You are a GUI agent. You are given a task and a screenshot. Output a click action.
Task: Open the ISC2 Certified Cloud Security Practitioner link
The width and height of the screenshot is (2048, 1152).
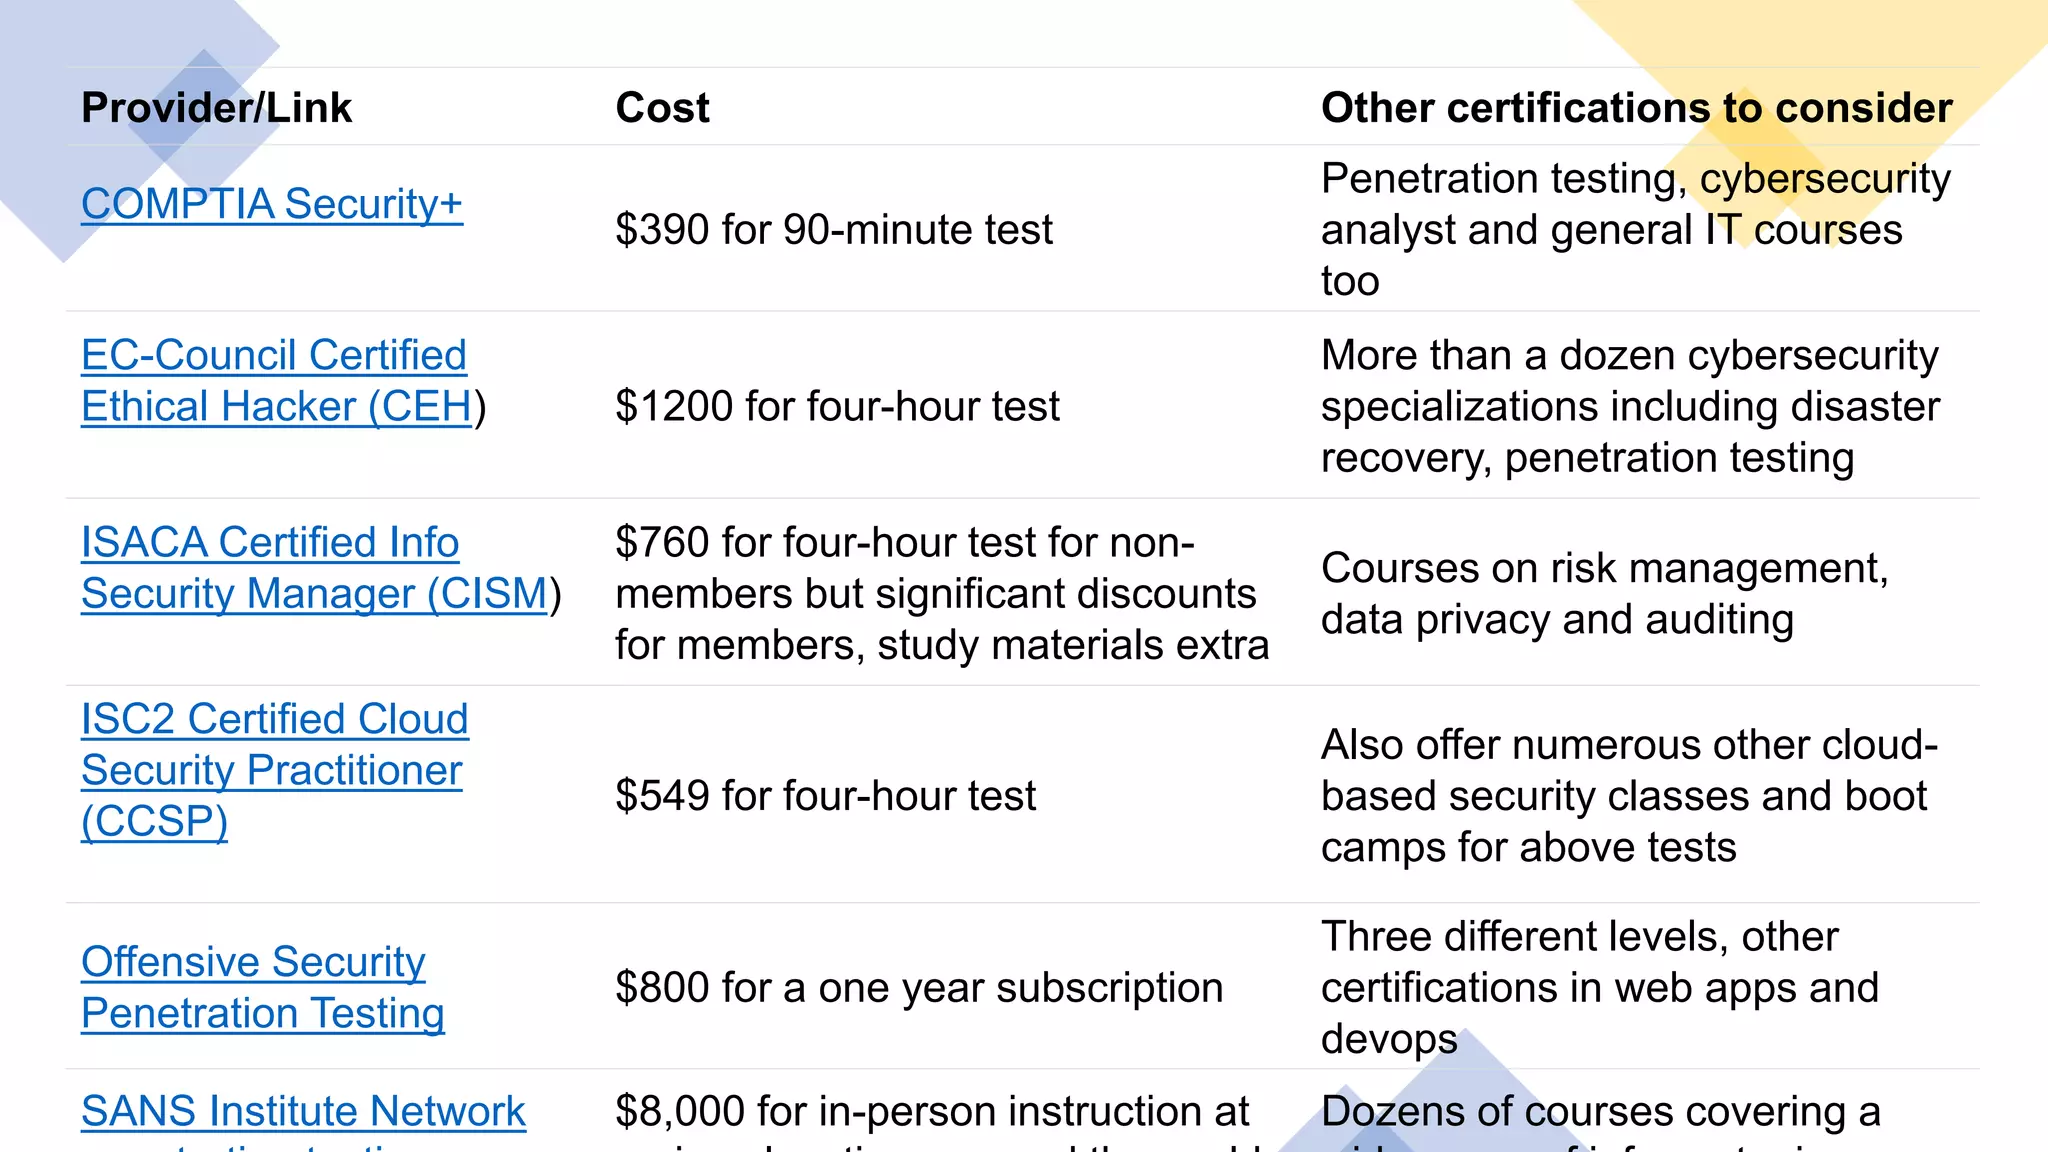tap(274, 770)
